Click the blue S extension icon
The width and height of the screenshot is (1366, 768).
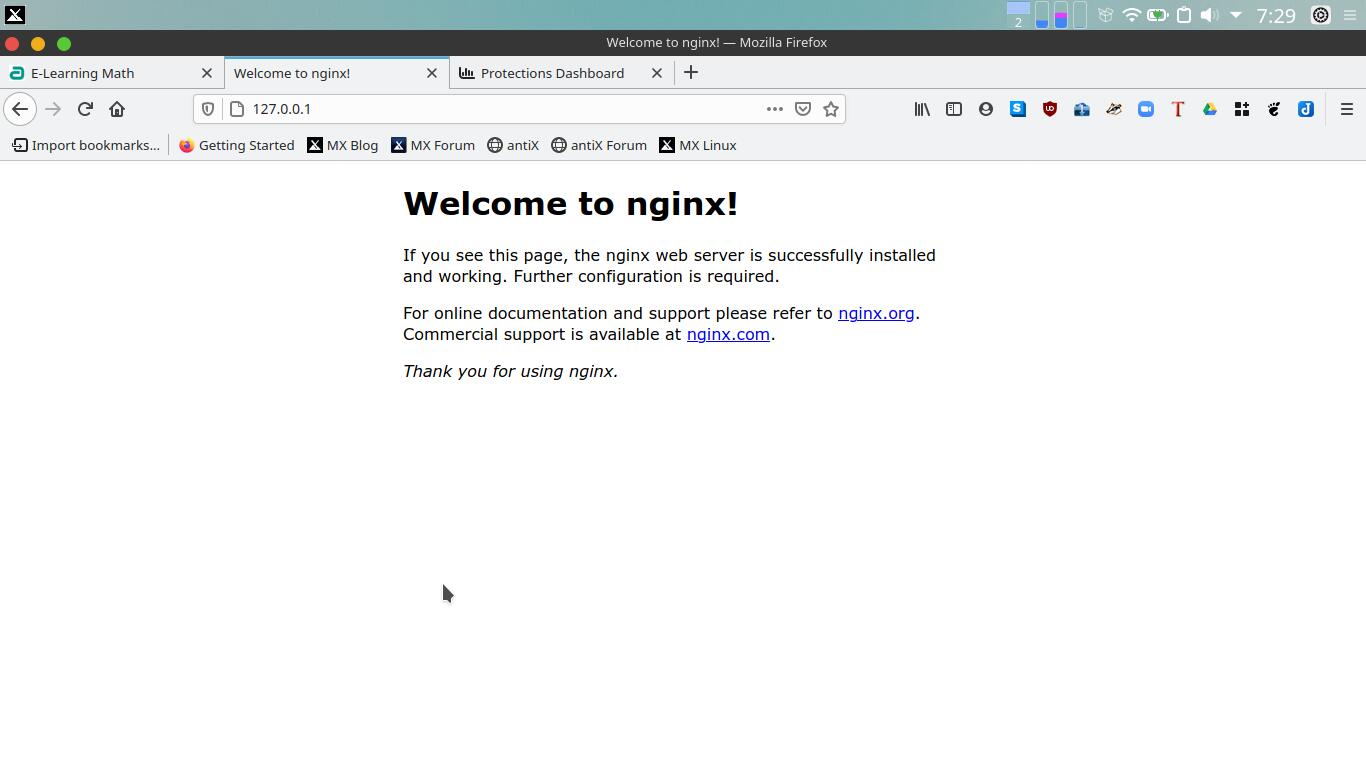point(1018,109)
